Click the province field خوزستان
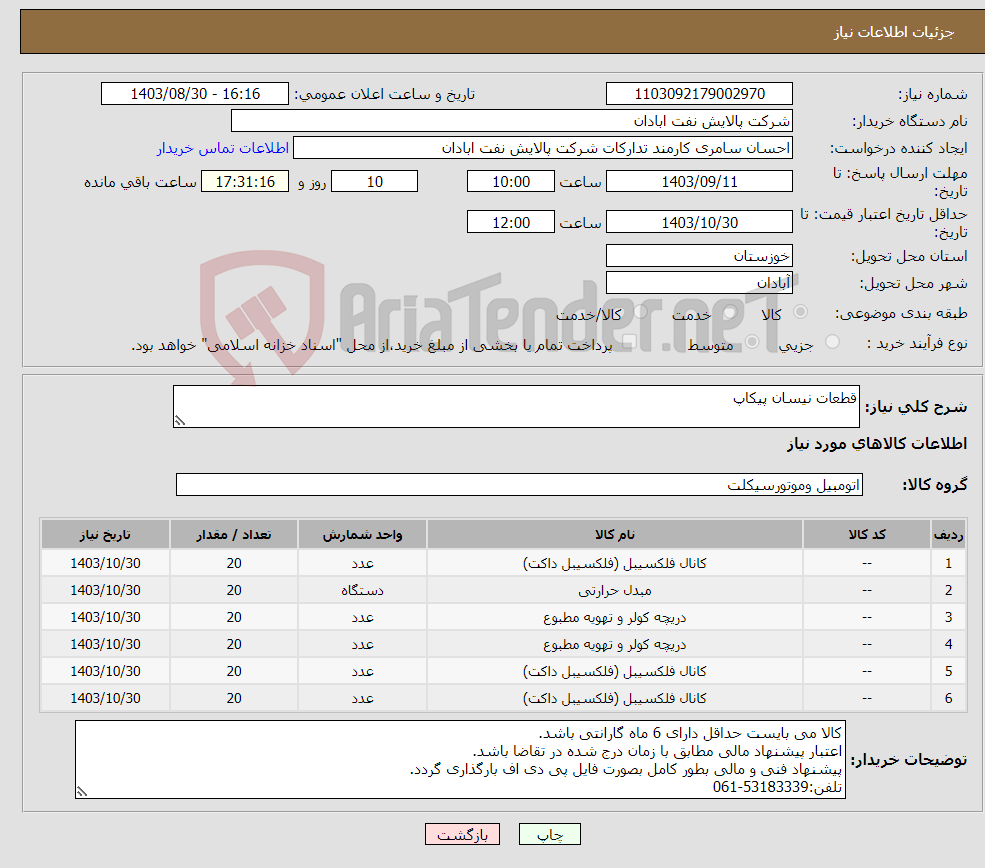Viewport: 985px width, 868px height. coord(699,256)
